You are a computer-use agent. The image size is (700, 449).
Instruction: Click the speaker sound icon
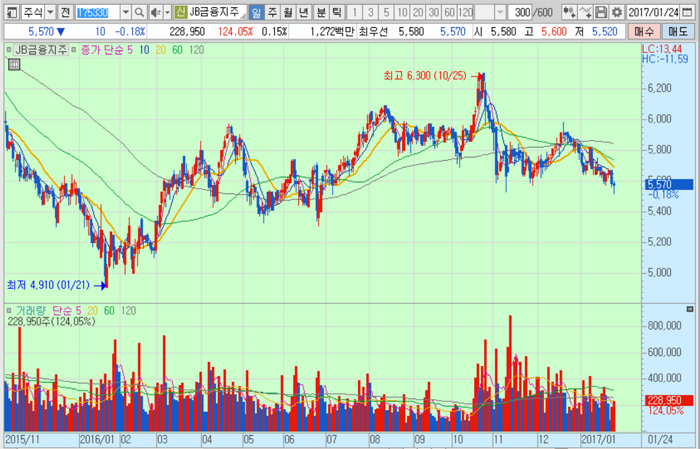point(155,12)
